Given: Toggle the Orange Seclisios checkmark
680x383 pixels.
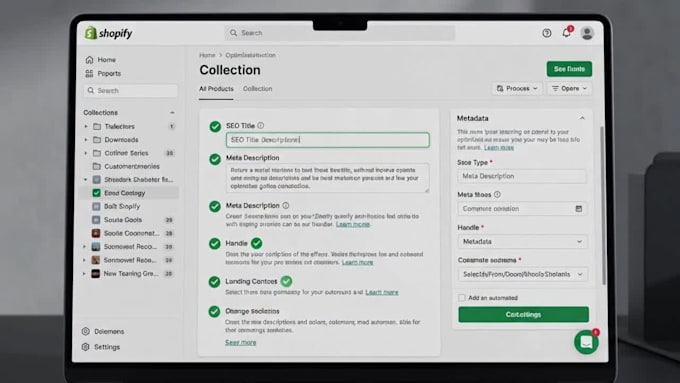Looking at the screenshot, I should [x=214, y=311].
